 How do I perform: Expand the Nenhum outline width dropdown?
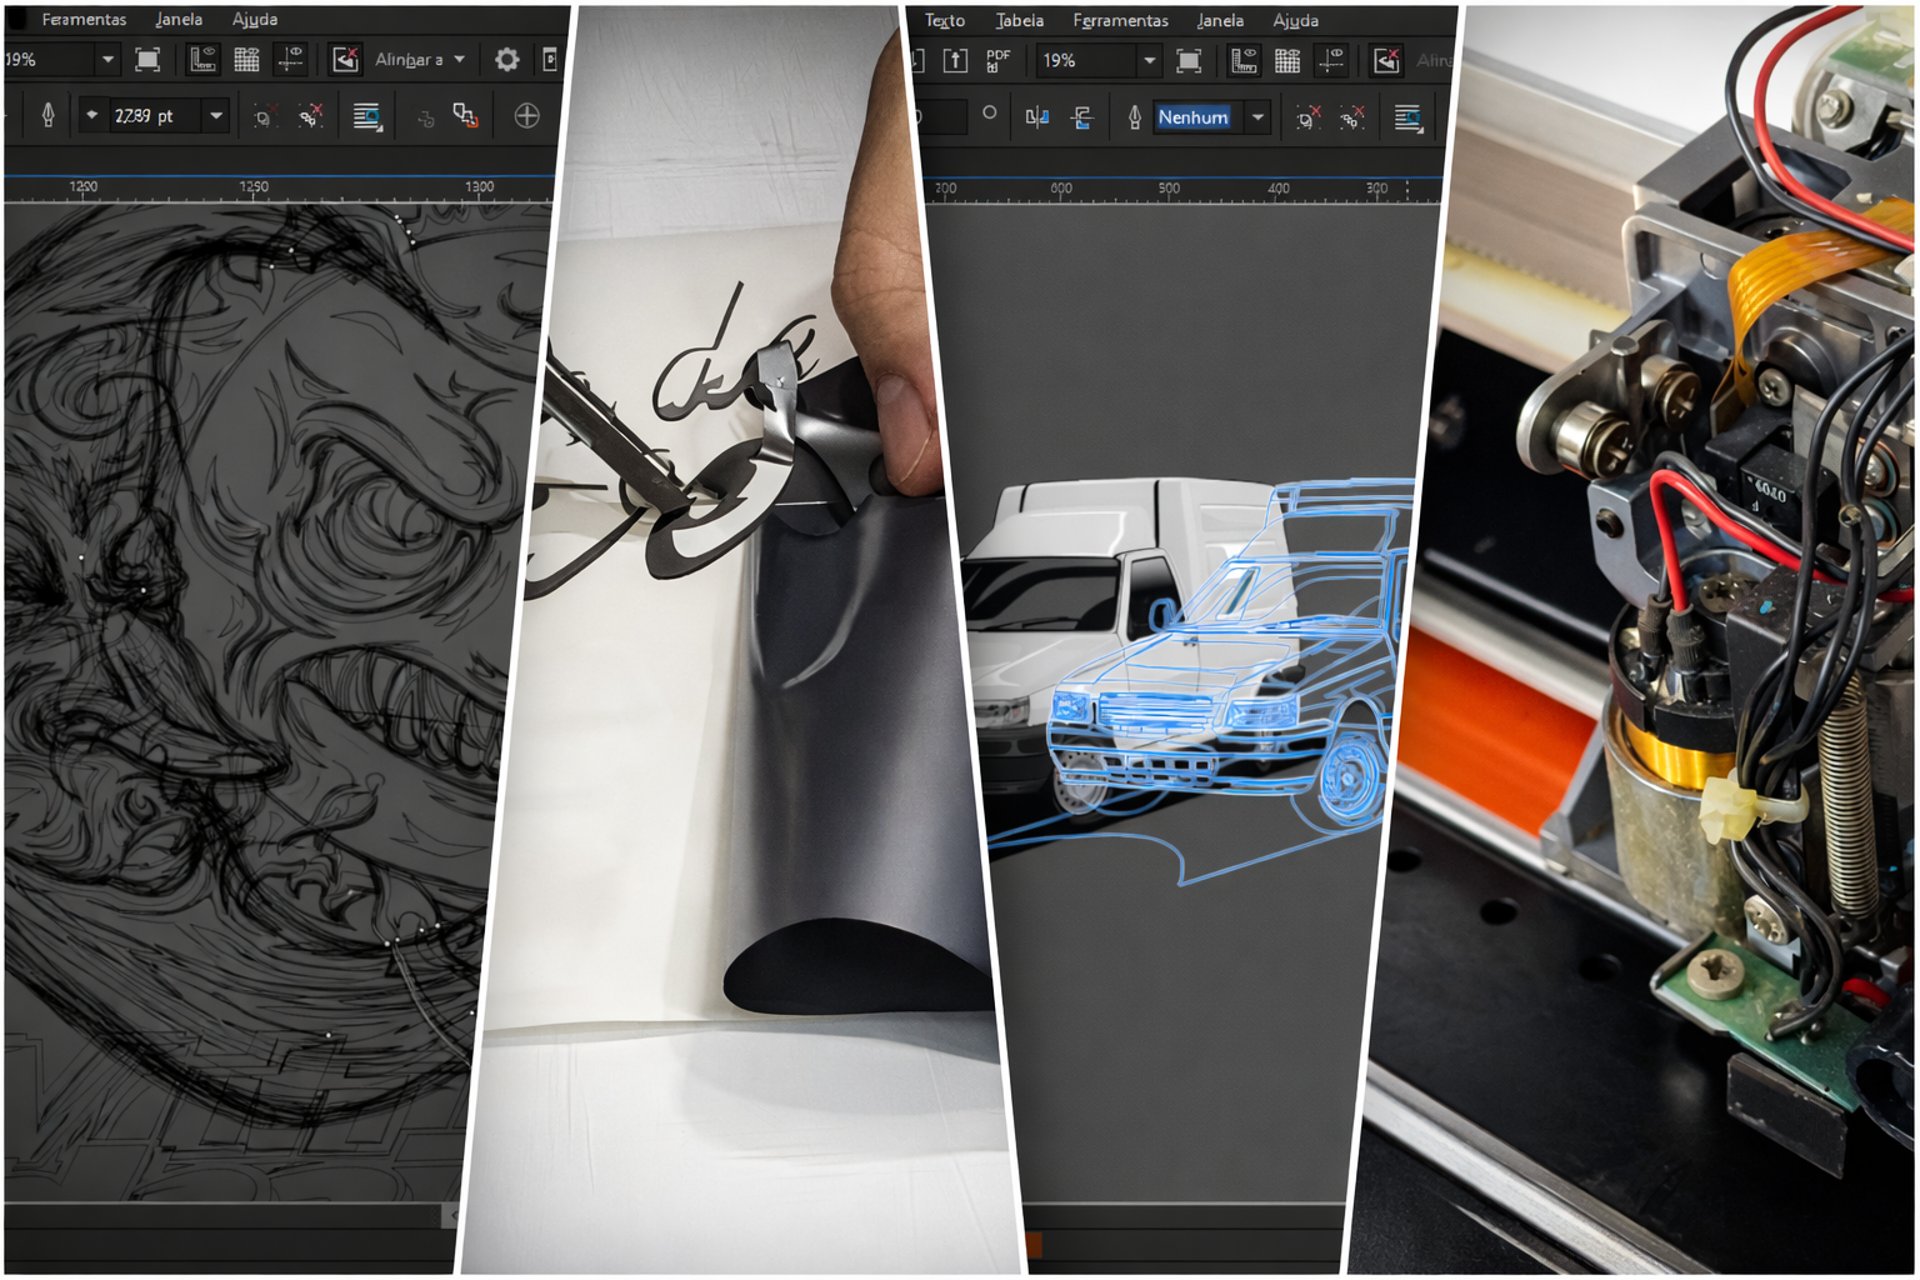tap(1258, 118)
